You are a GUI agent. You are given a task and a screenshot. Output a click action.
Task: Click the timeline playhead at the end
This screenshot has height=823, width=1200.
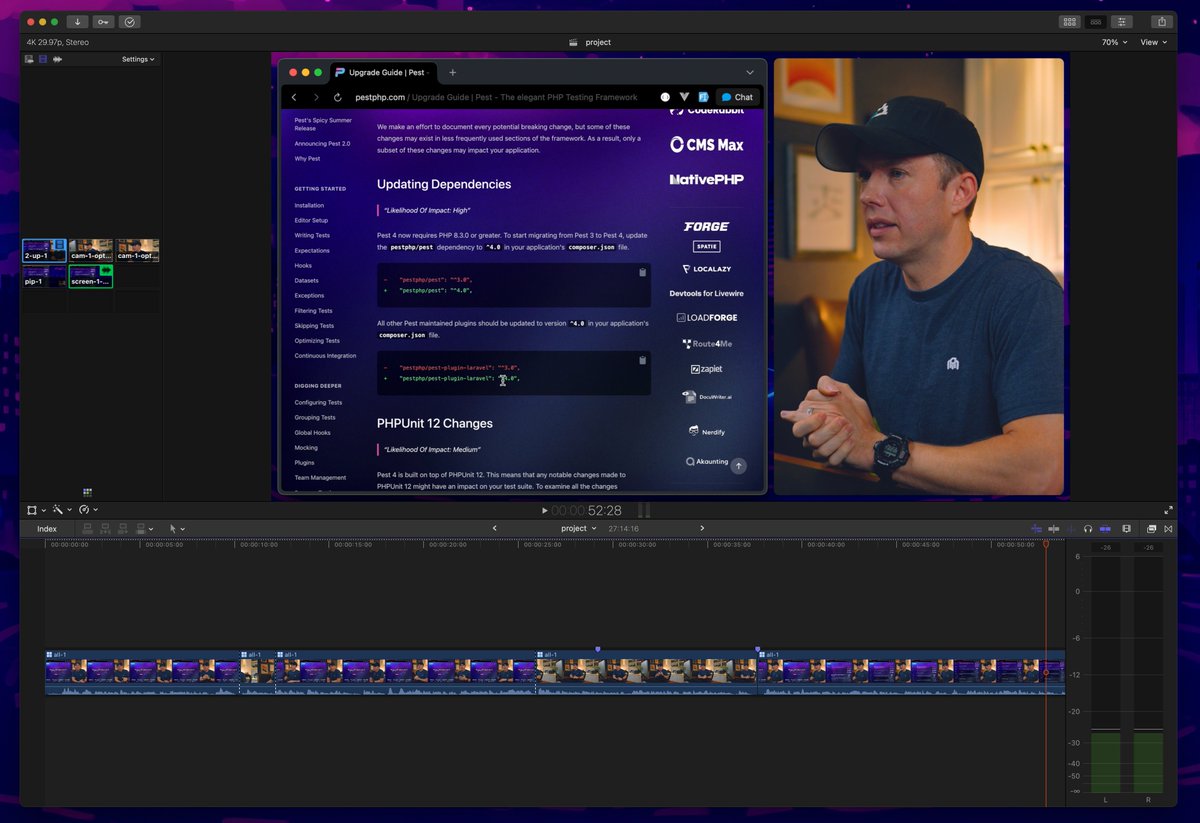1046,544
